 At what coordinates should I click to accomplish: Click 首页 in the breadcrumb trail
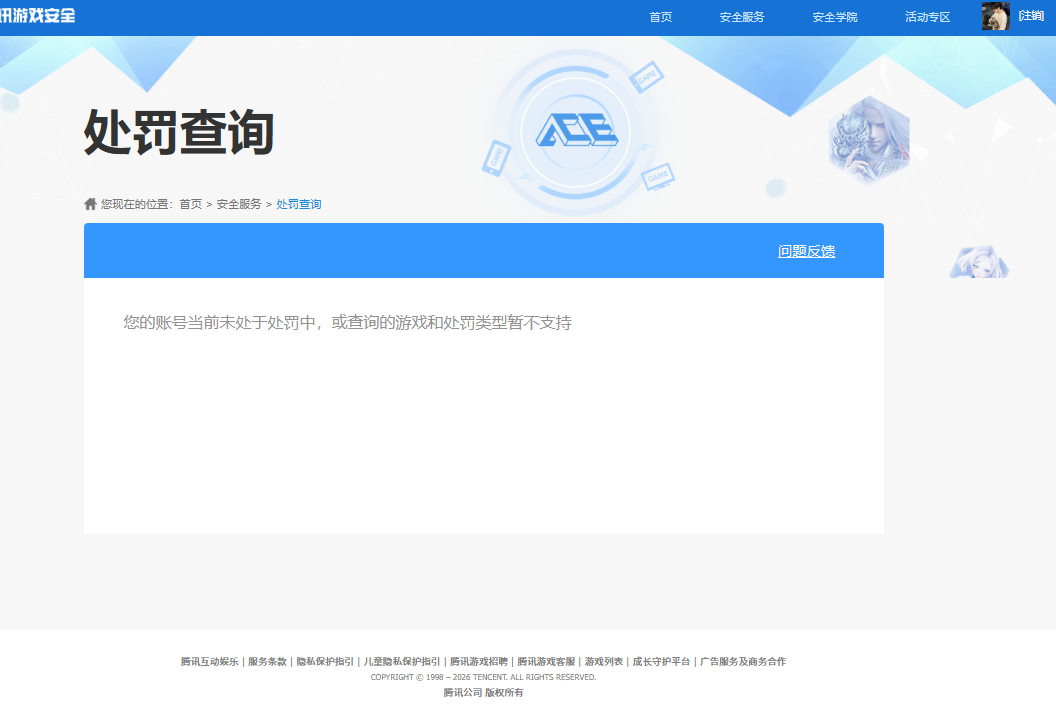[x=189, y=203]
